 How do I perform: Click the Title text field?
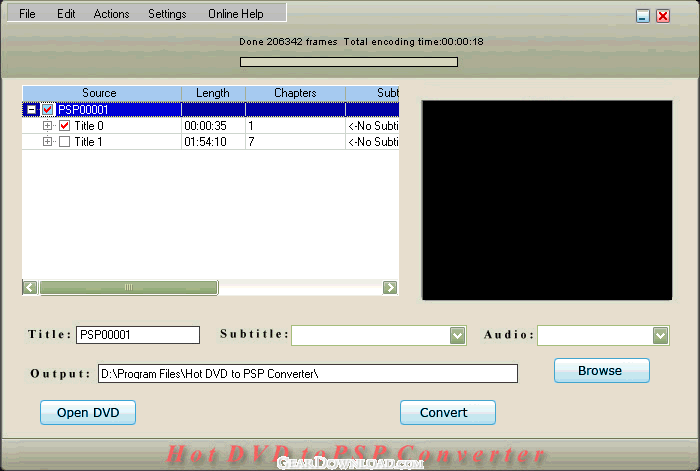point(138,335)
